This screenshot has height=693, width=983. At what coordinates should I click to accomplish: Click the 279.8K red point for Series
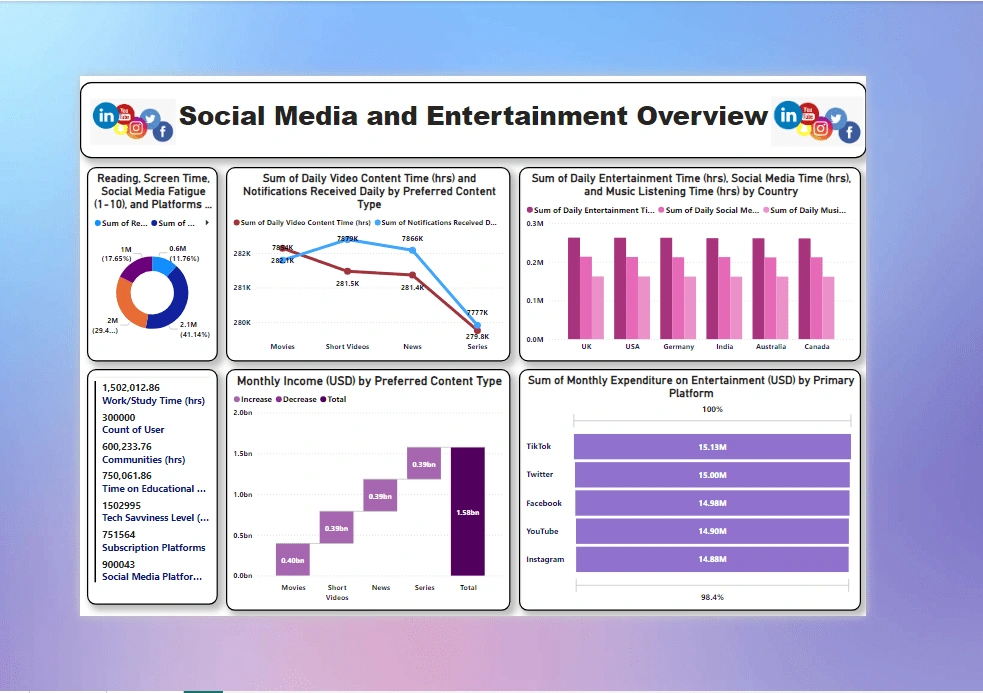(x=477, y=331)
